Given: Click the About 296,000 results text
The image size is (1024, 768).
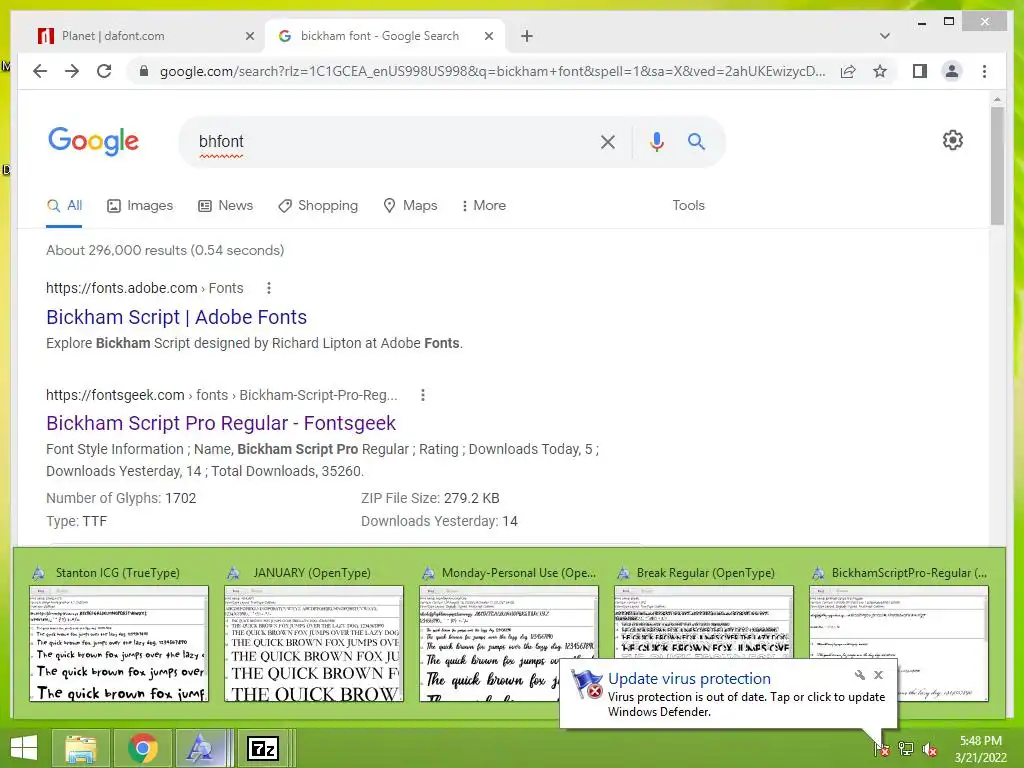Looking at the screenshot, I should click(x=165, y=250).
